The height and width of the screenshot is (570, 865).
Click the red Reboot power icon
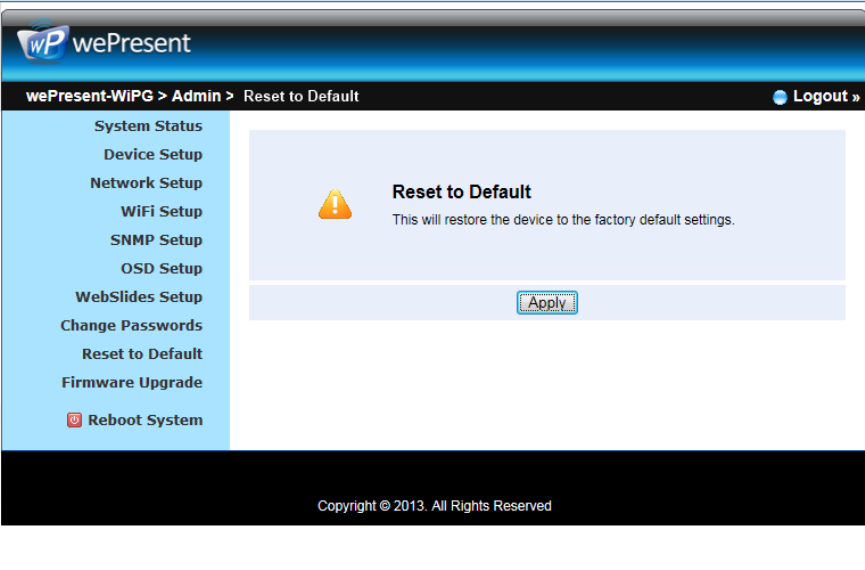pyautogui.click(x=74, y=420)
